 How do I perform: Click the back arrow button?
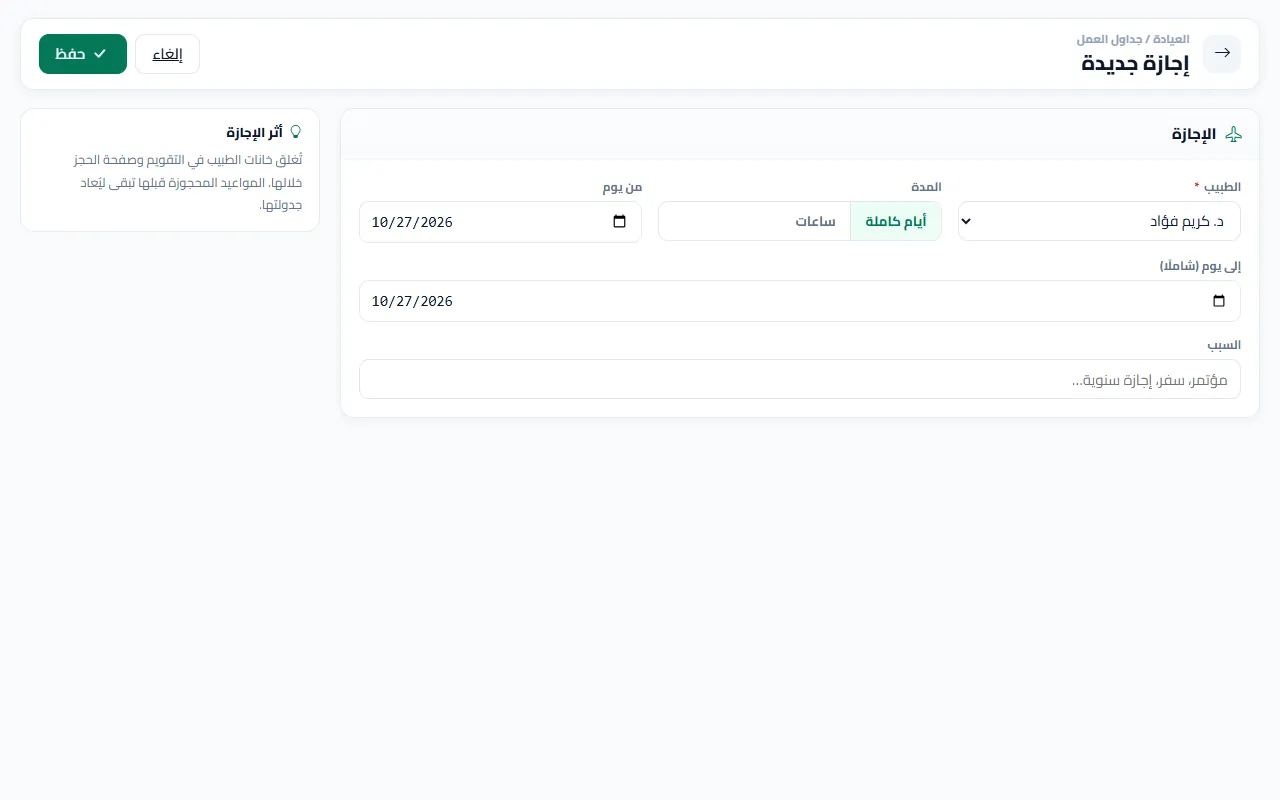[x=1221, y=54]
